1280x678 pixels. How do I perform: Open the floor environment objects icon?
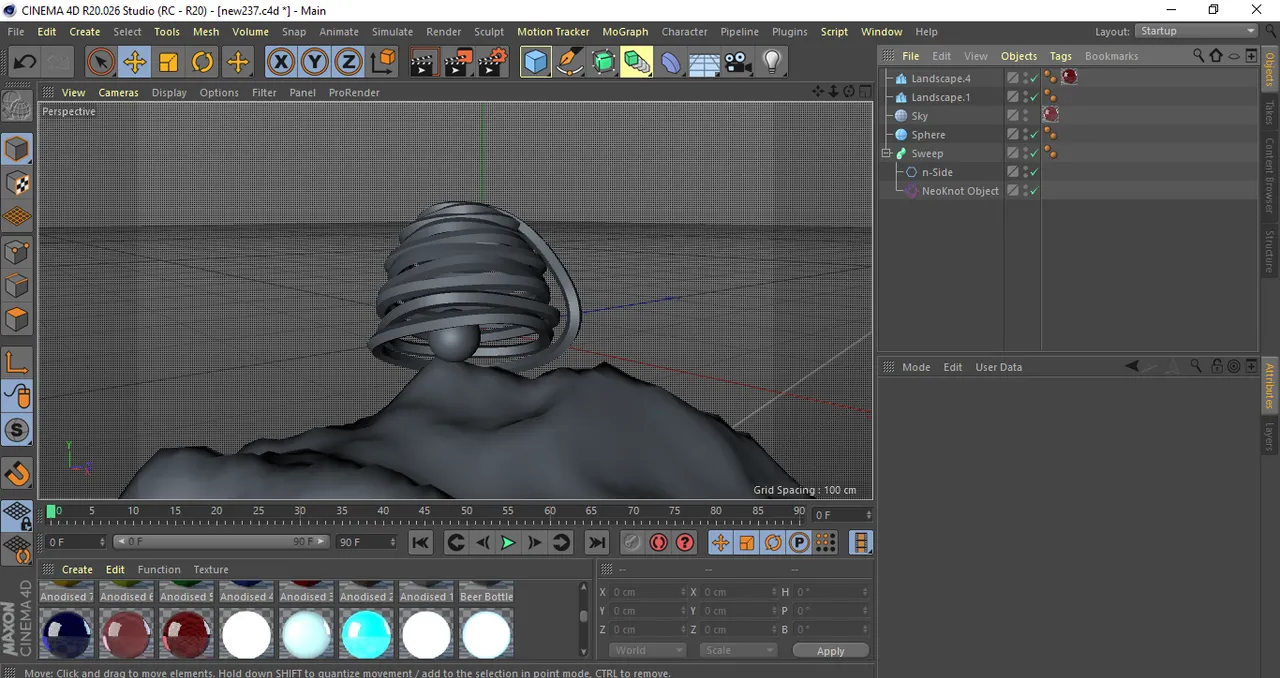[x=704, y=63]
